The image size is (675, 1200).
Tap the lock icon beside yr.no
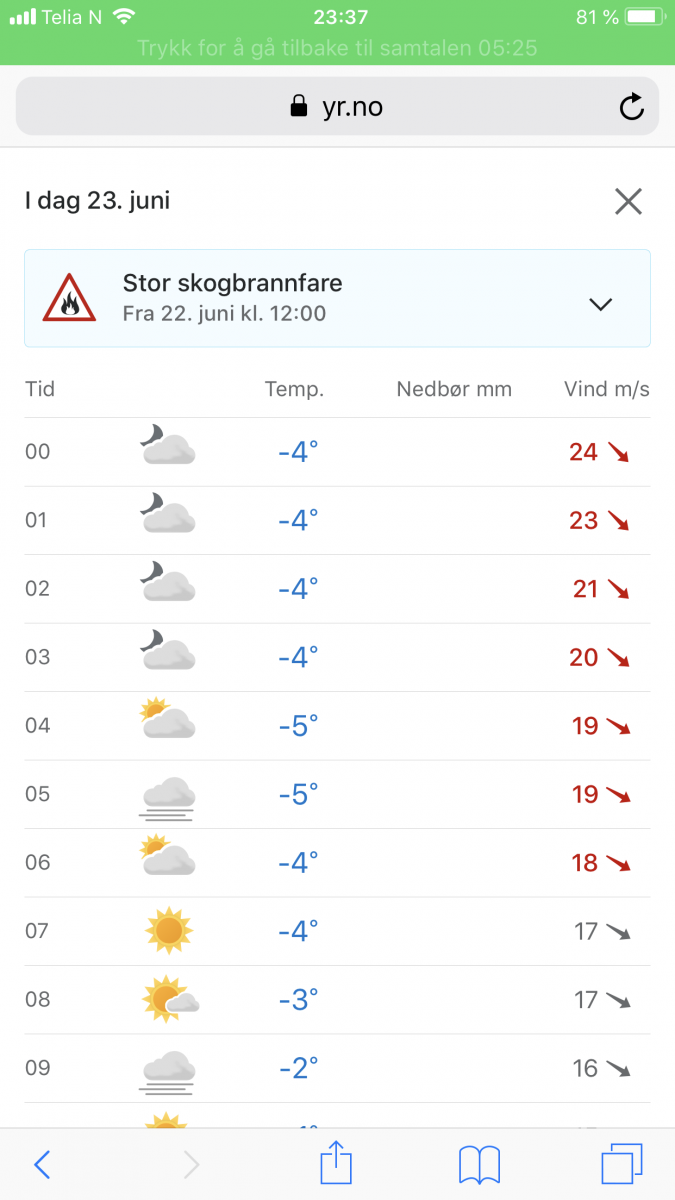pyautogui.click(x=298, y=107)
